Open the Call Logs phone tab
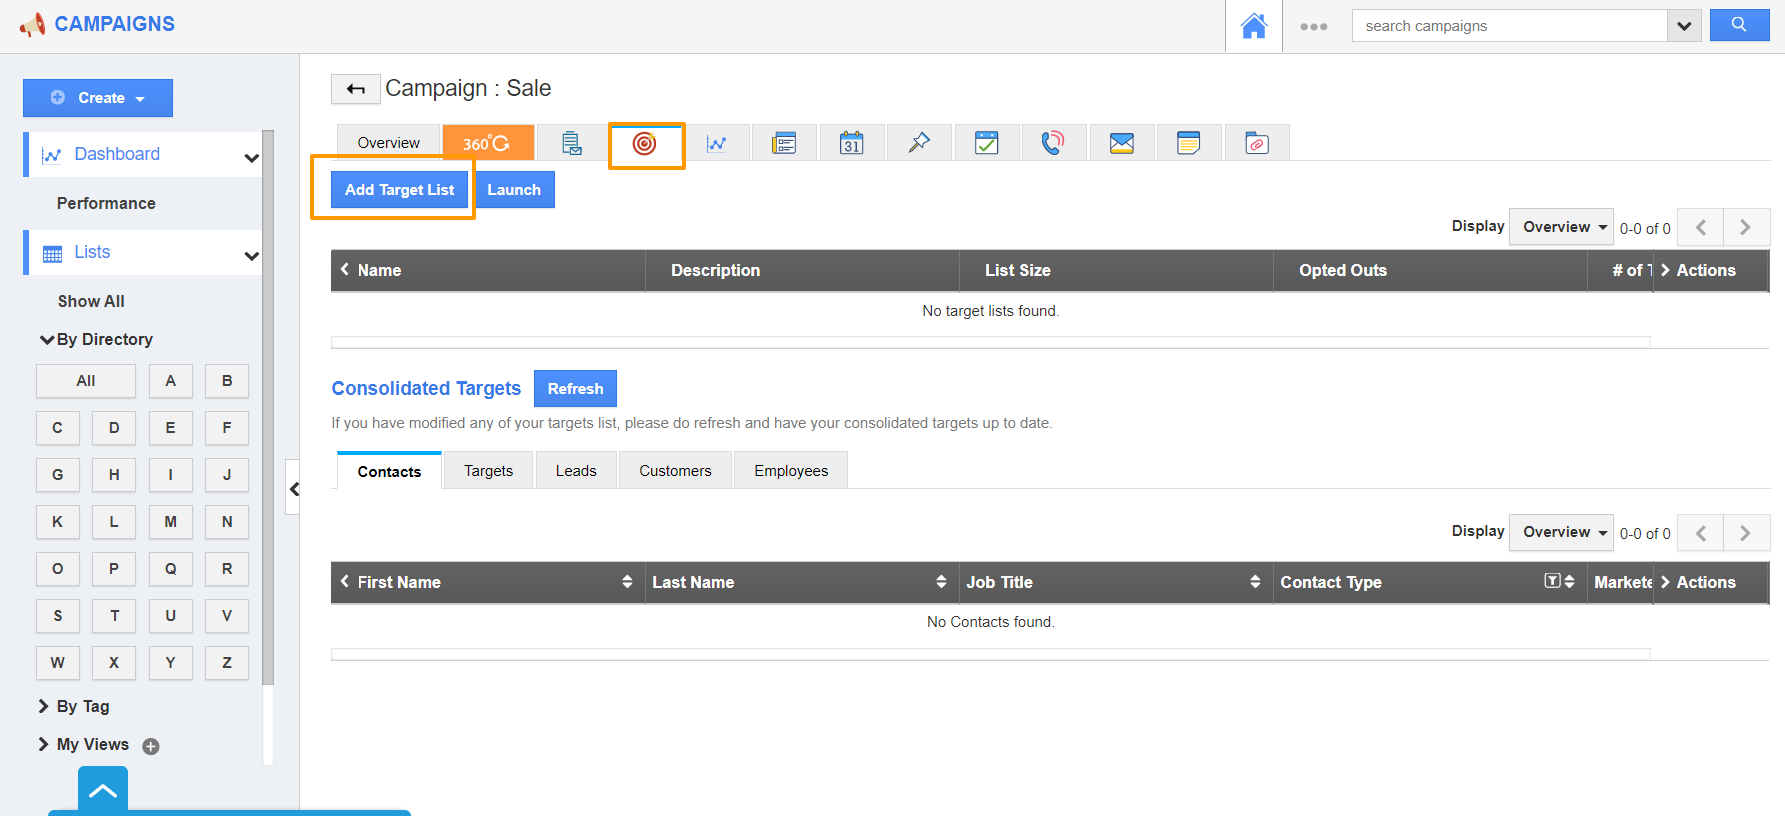 [x=1052, y=144]
